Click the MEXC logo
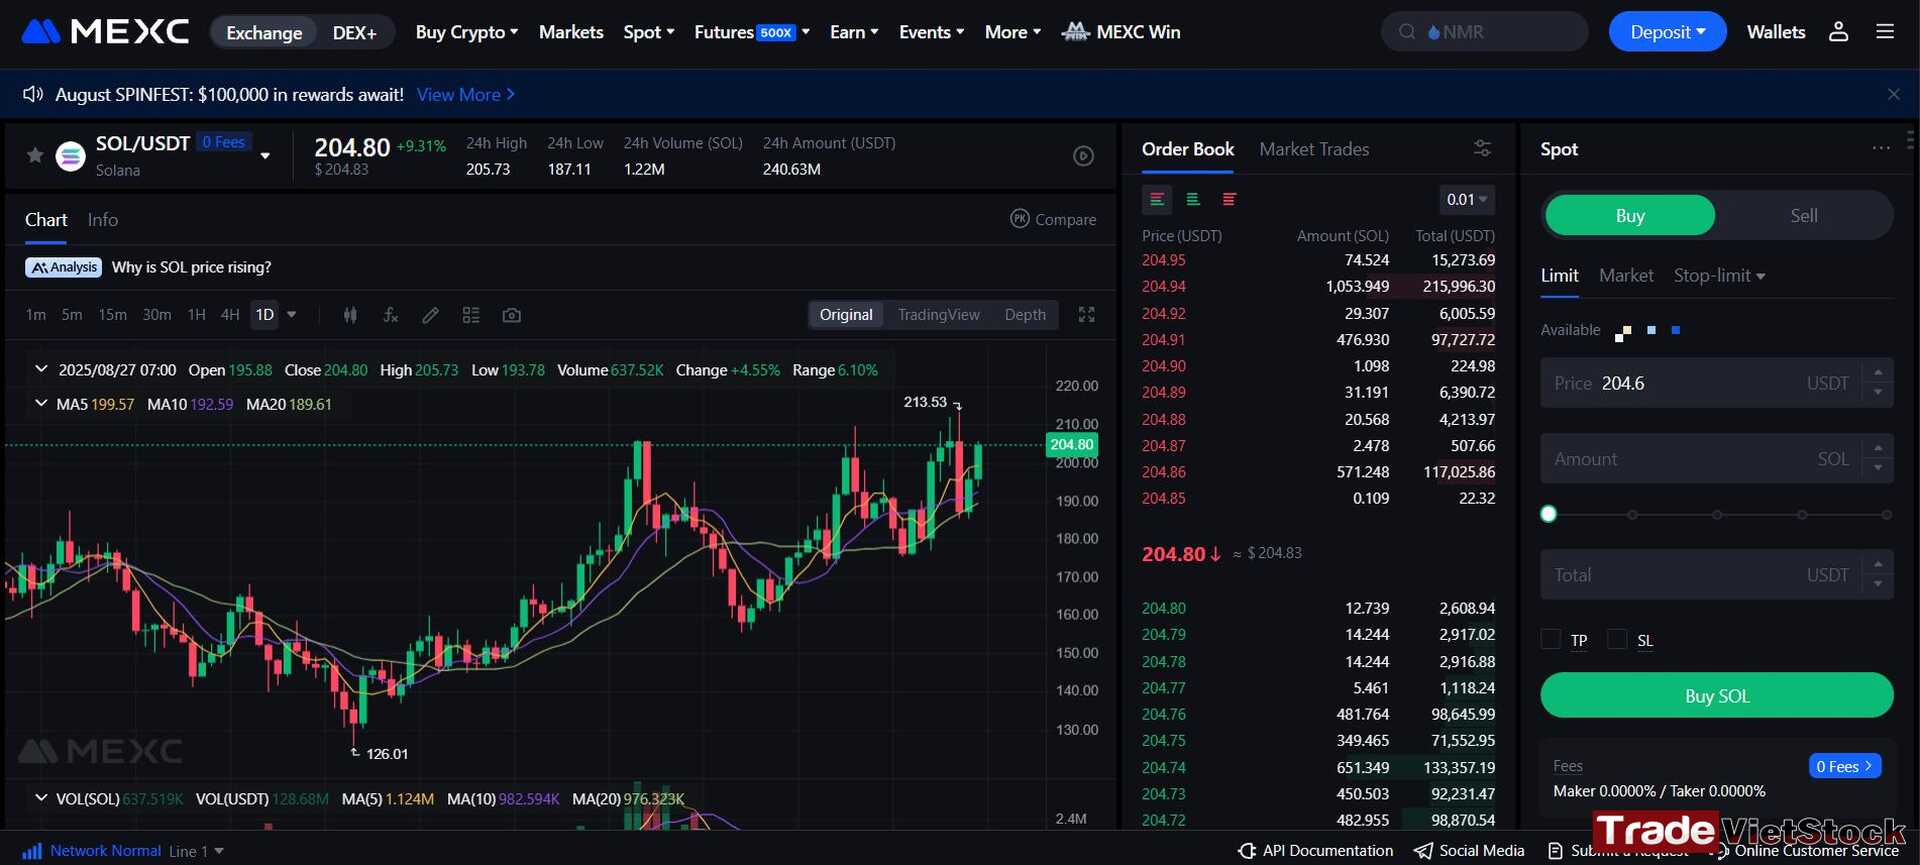 pyautogui.click(x=105, y=32)
